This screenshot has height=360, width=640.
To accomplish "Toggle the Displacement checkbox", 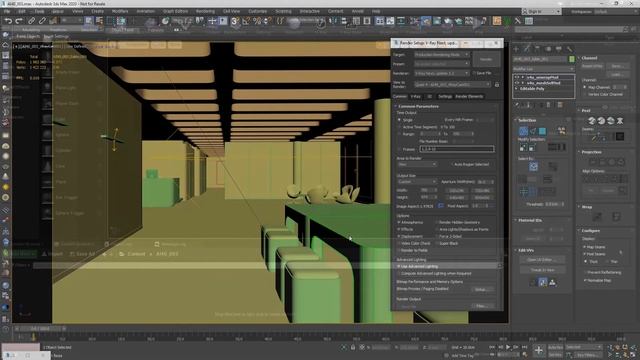I will [399, 236].
